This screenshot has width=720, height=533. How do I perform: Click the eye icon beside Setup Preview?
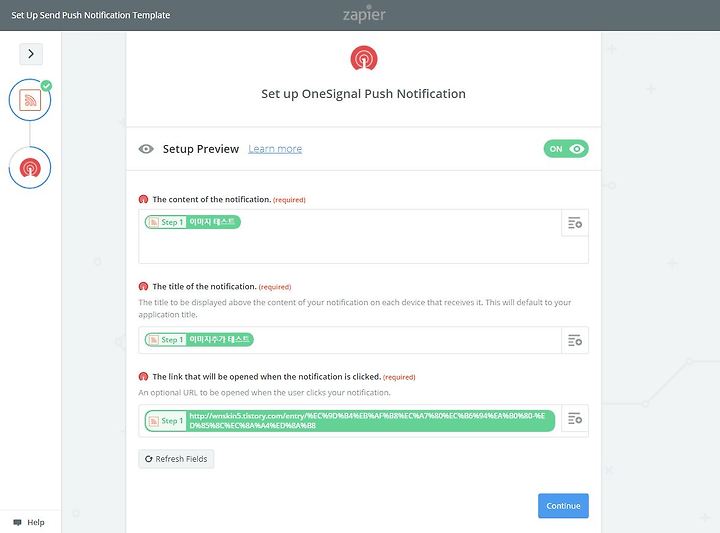pyautogui.click(x=146, y=149)
